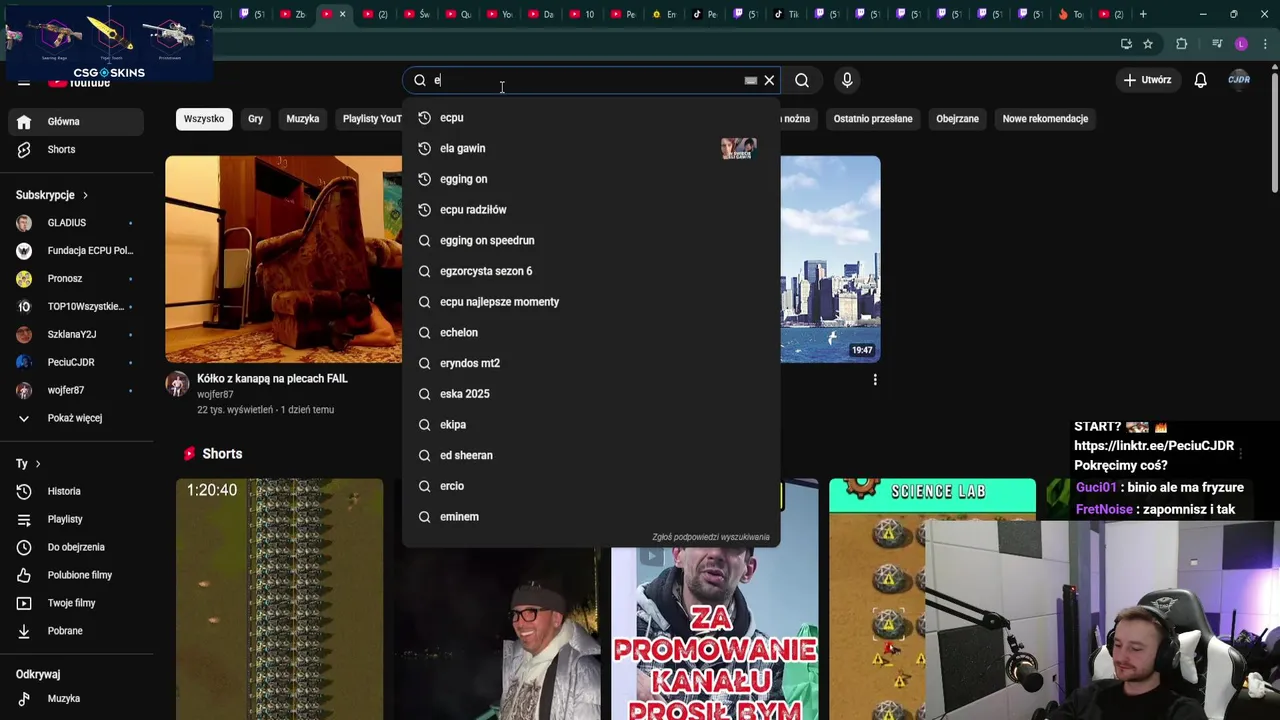Select 'ecpu najlepsze momenty' suggestion

tap(590, 302)
